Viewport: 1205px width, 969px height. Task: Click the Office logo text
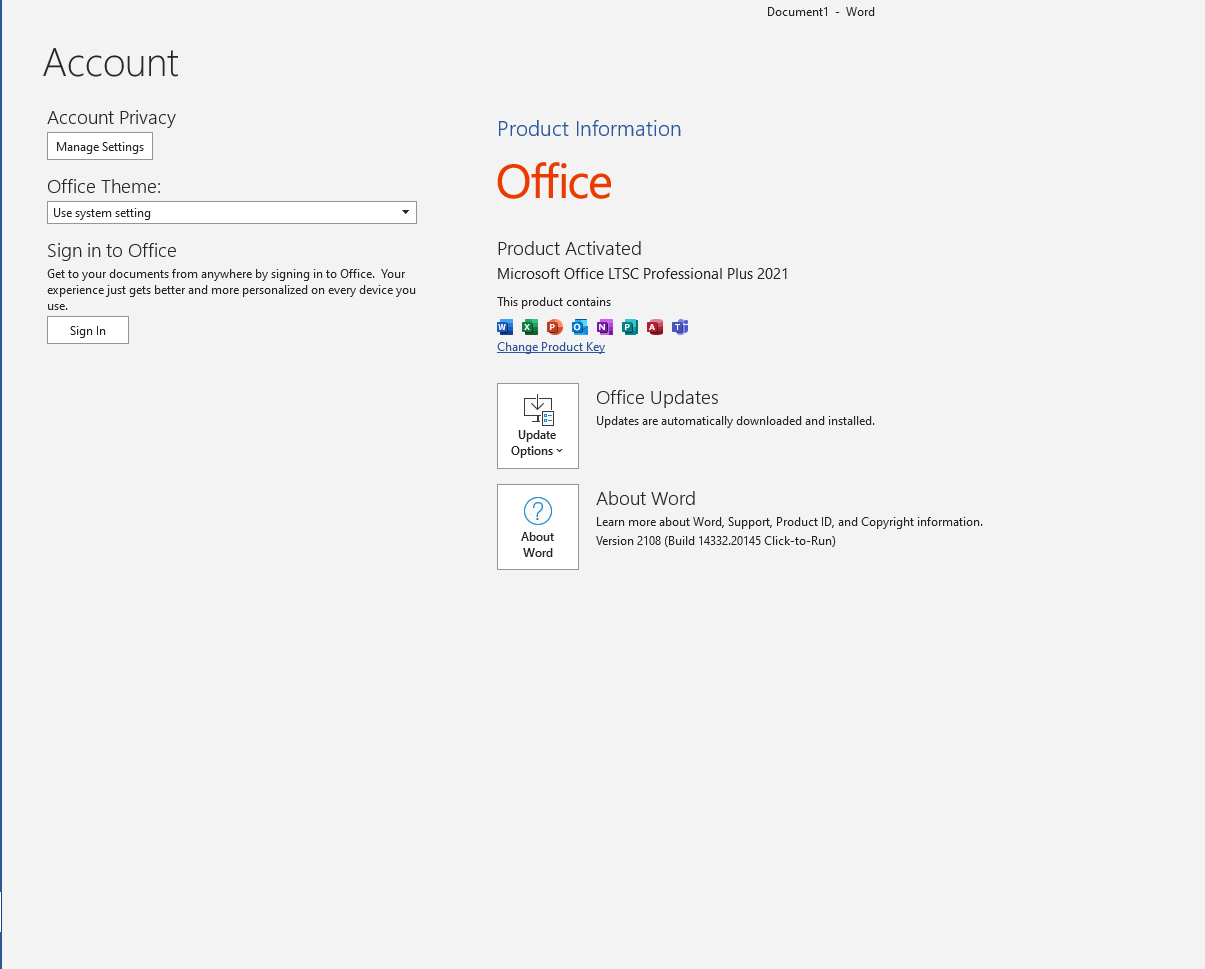point(554,182)
